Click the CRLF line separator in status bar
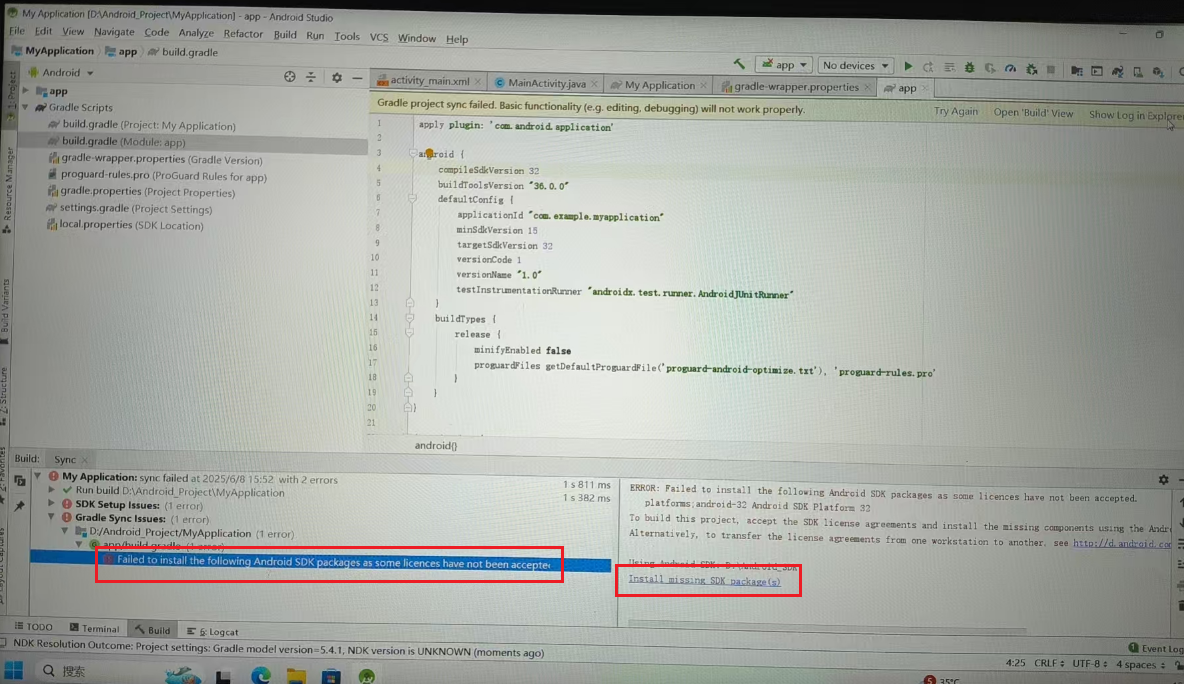This screenshot has height=684, width=1184. [1049, 663]
